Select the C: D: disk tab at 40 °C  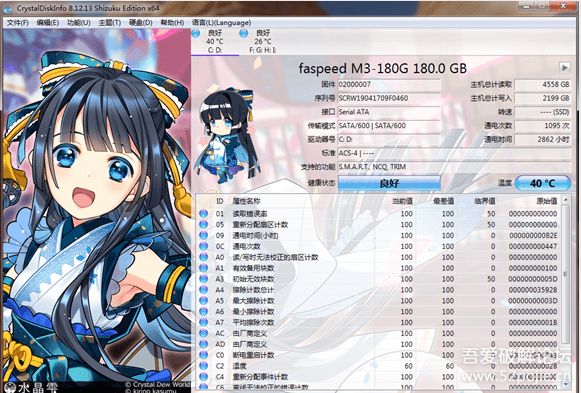tap(215, 41)
